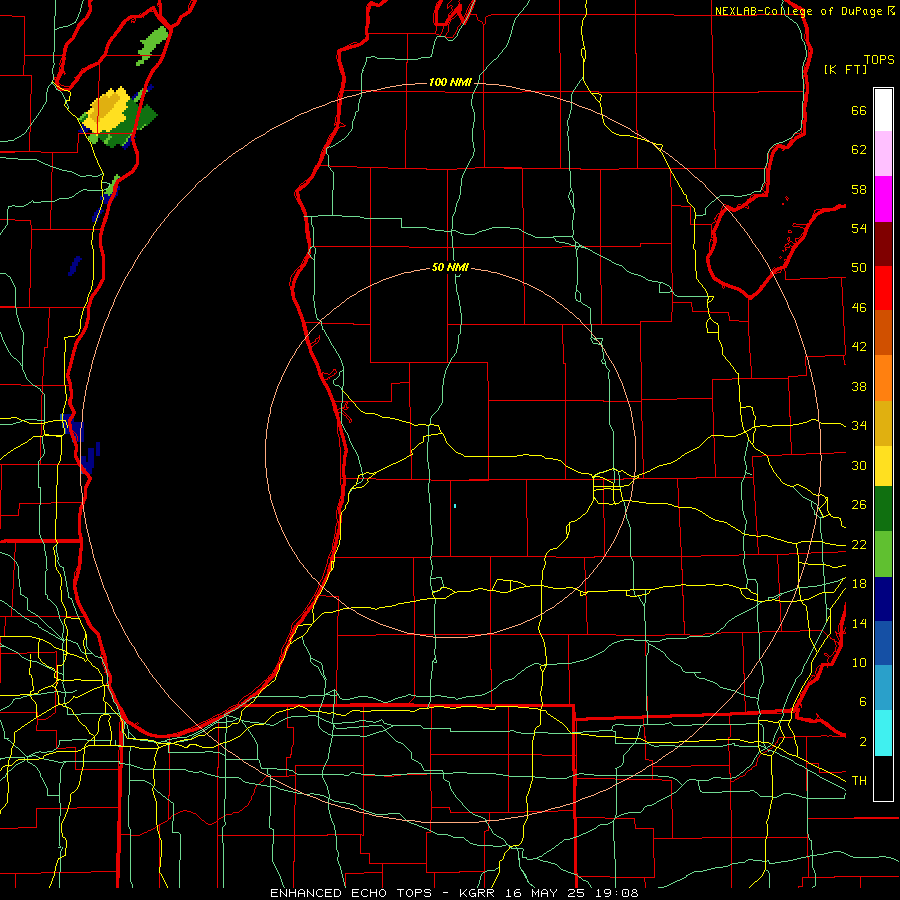Click the 18 value on the legend scale
The image size is (900, 900).
(859, 584)
